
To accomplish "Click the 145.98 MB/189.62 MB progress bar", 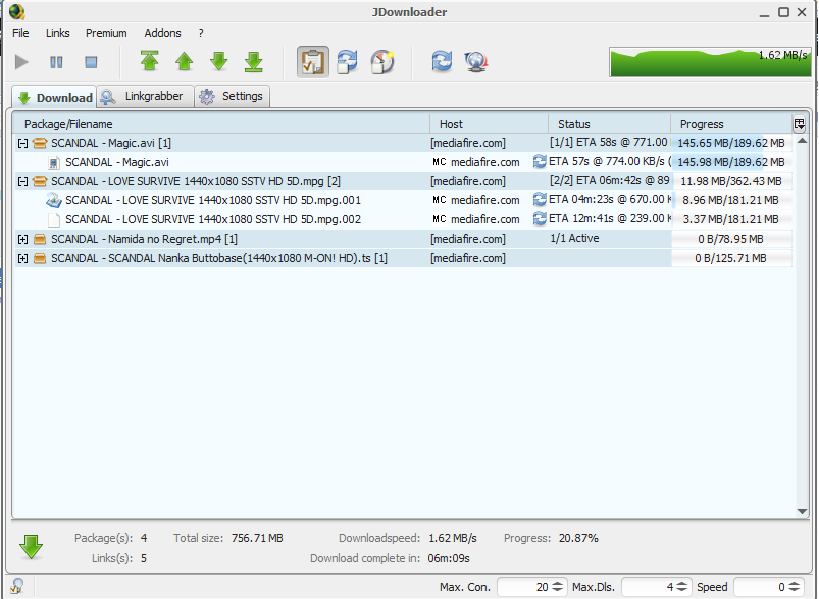I will [x=731, y=162].
